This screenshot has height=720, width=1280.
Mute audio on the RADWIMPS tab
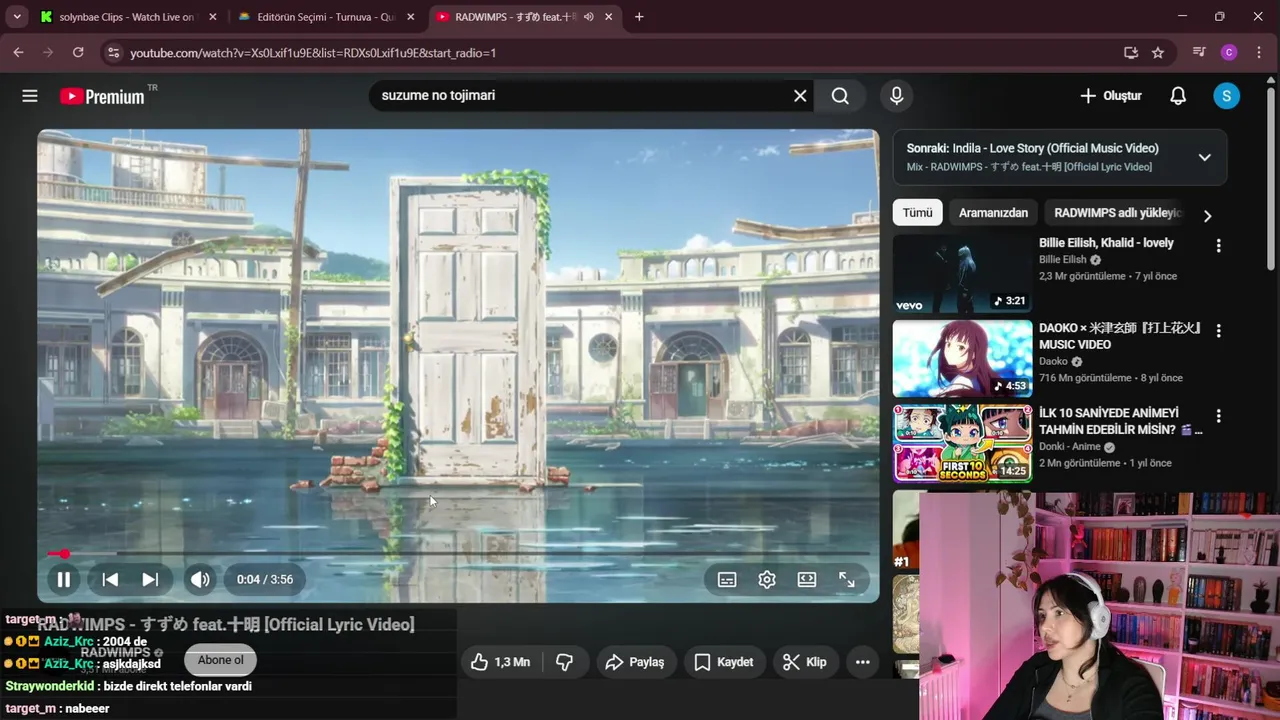point(589,17)
